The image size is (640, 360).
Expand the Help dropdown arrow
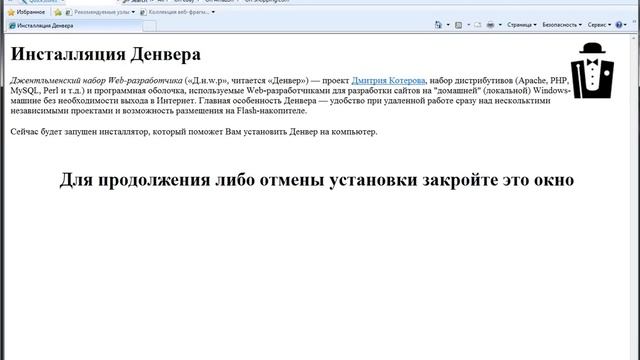pos(625,25)
